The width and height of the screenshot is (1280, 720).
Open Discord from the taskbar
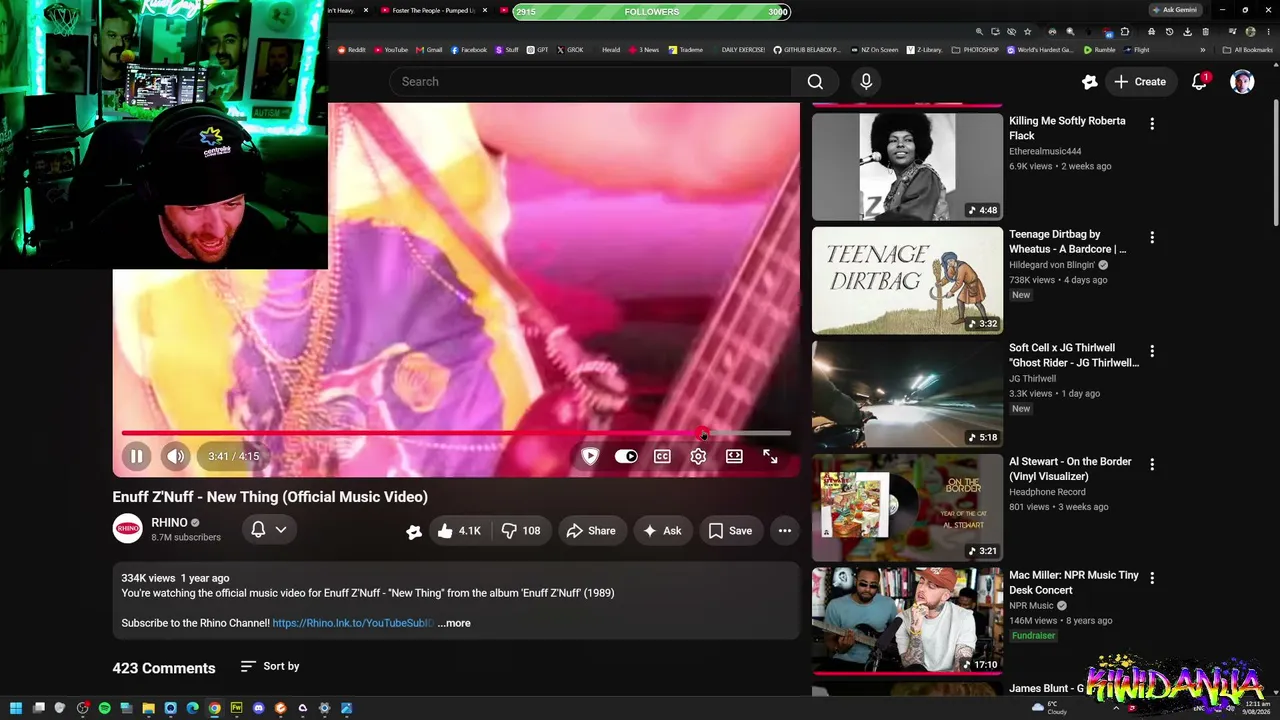[258, 708]
